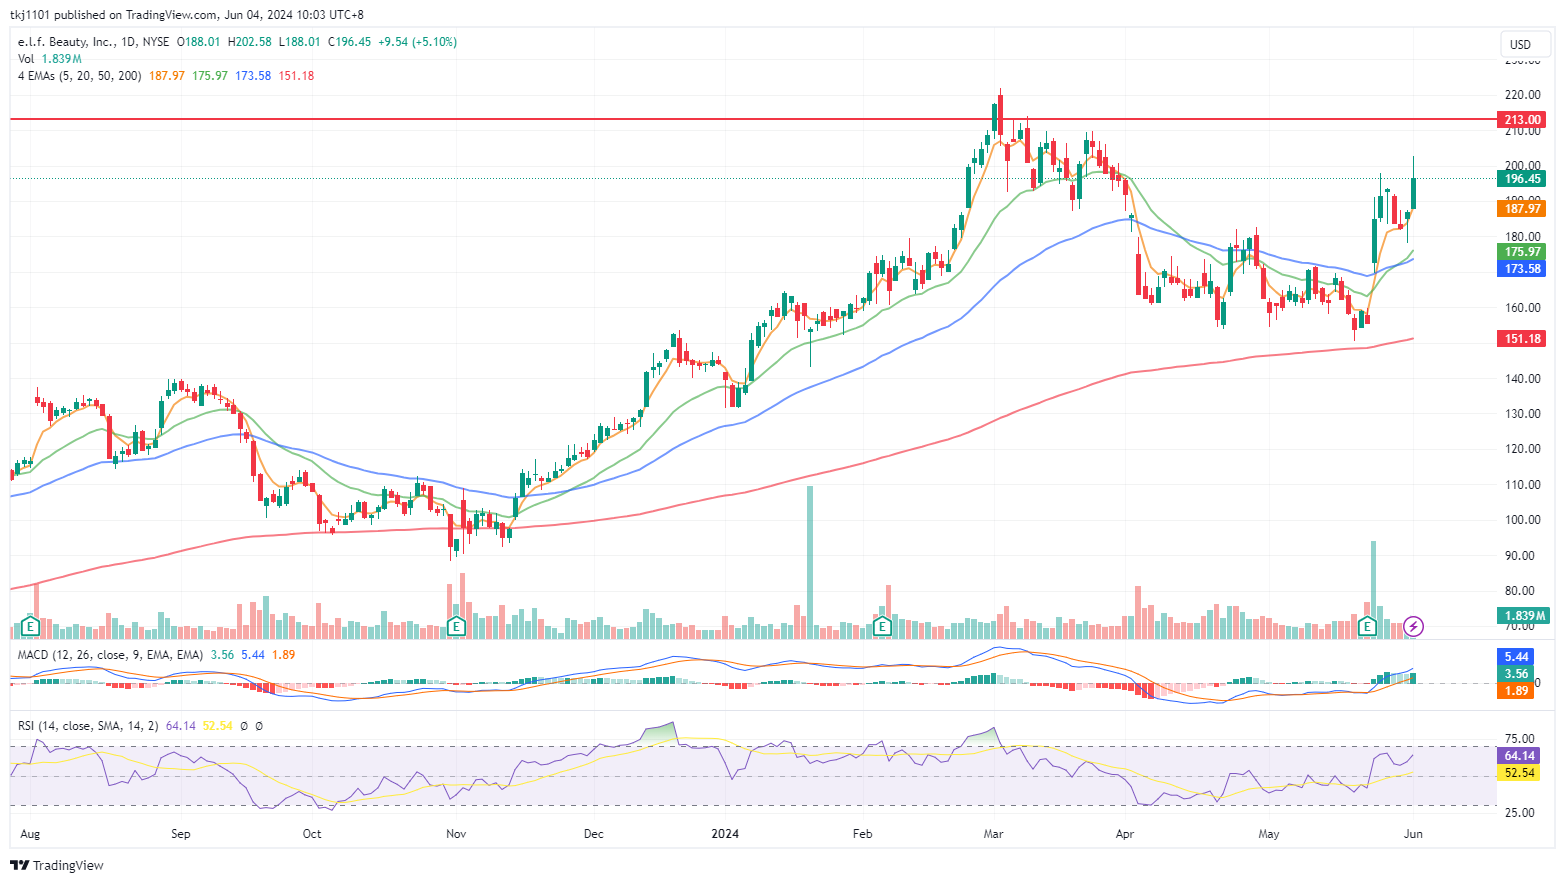
Task: Select the 196.45 current price label
Action: pos(1522,179)
